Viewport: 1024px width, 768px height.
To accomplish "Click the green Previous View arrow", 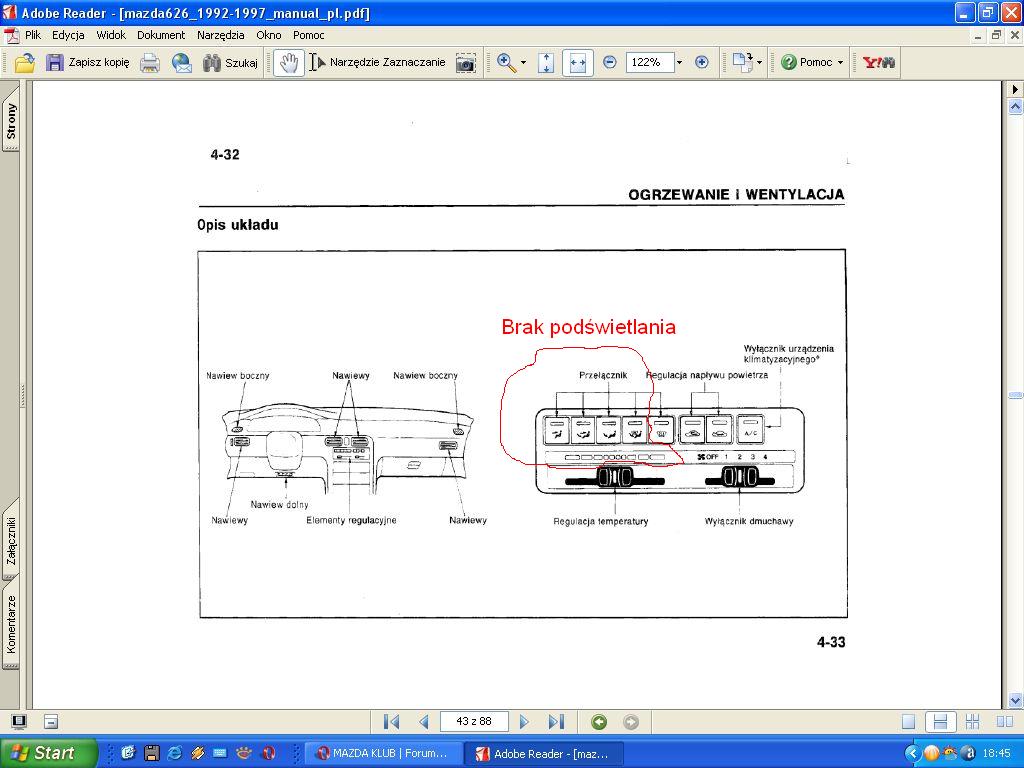I will pos(599,722).
